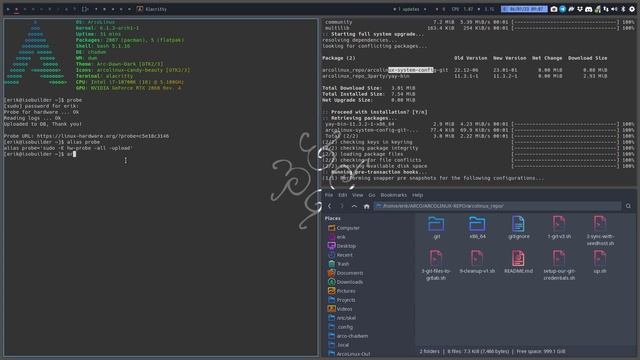Open the Help menu in file manager
This screenshot has height=360, width=640.
[417, 195]
